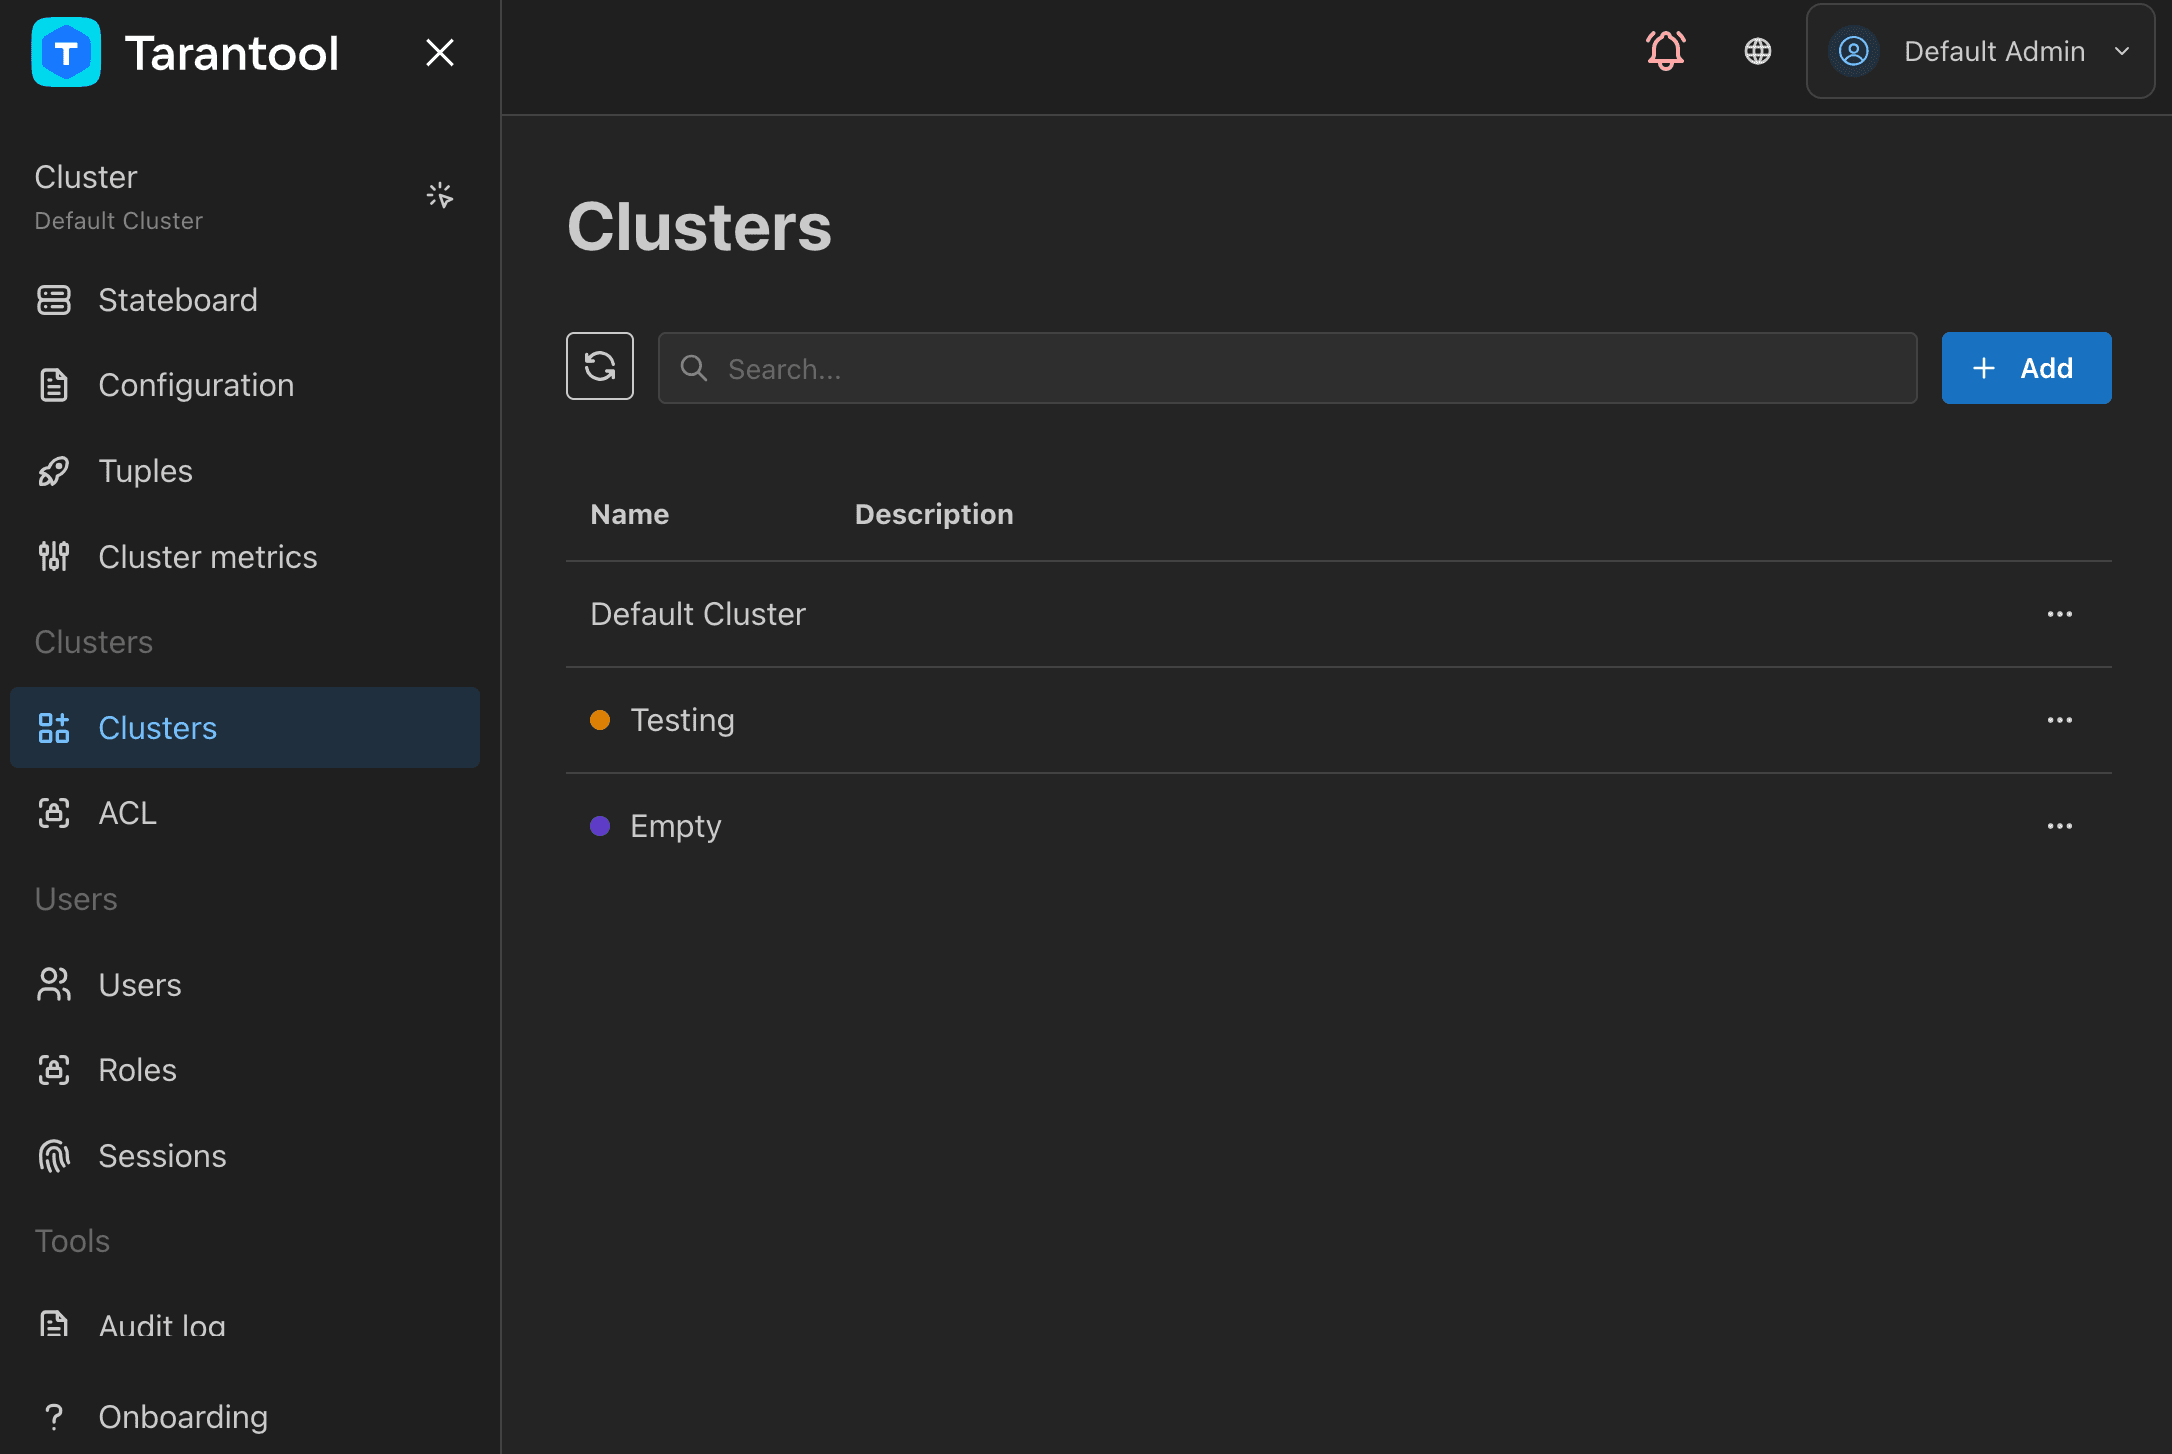Image resolution: width=2172 pixels, height=1454 pixels.
Task: Open the Configuration page
Action: coord(245,385)
